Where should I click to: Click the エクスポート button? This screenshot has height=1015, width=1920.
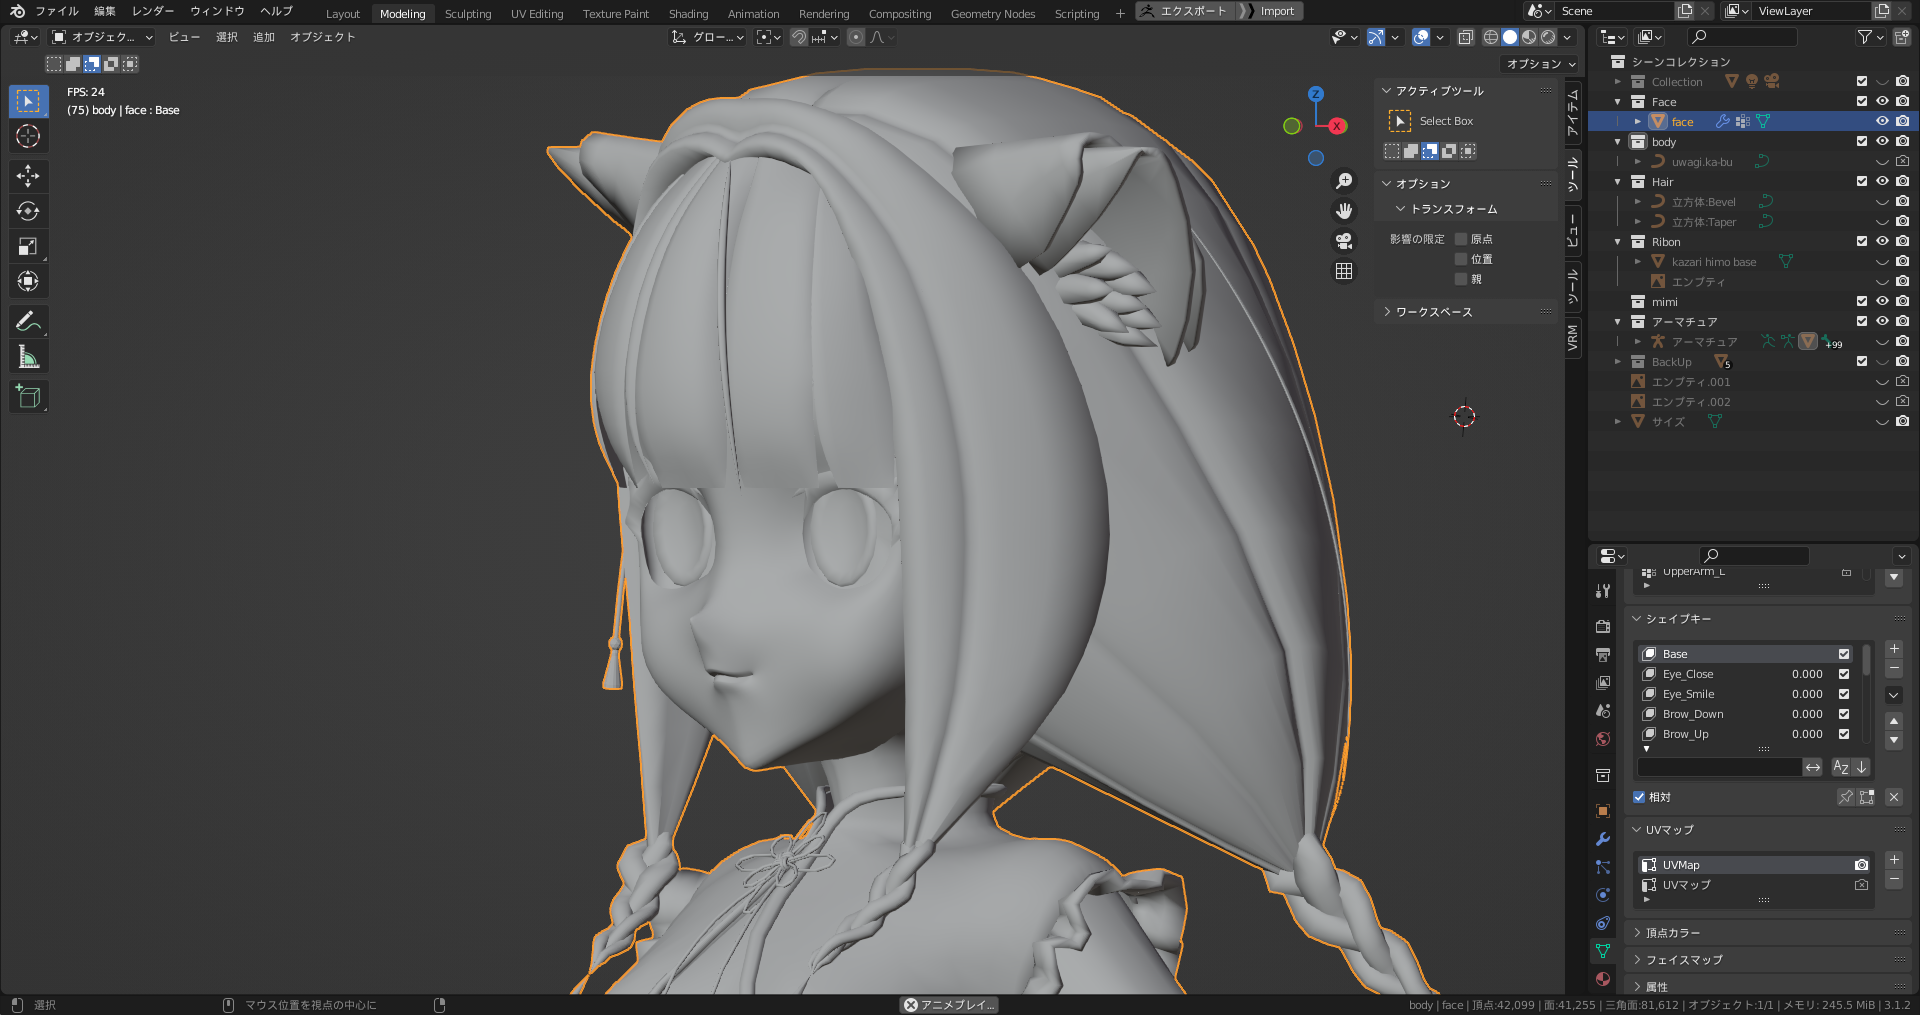1184,11
